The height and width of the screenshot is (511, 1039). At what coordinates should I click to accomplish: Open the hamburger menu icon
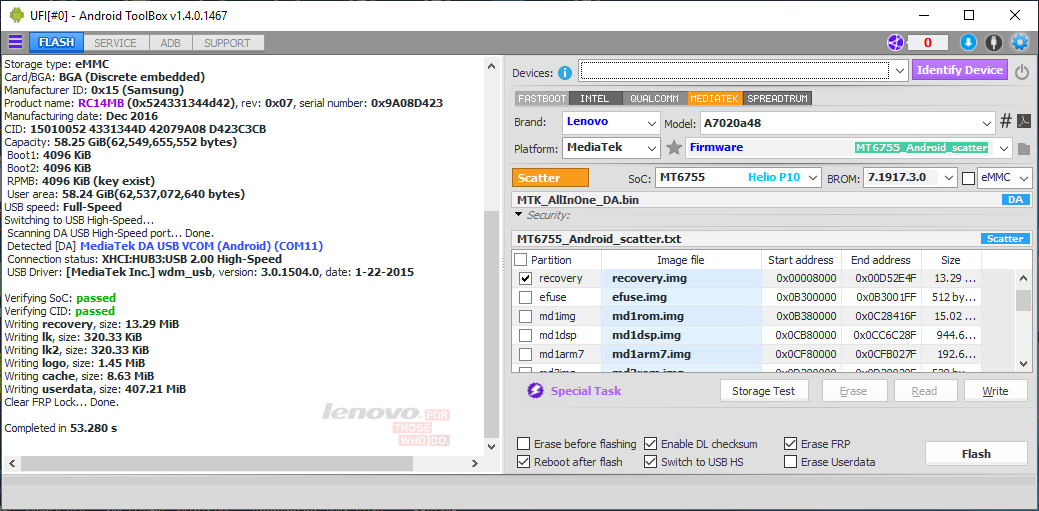point(15,42)
